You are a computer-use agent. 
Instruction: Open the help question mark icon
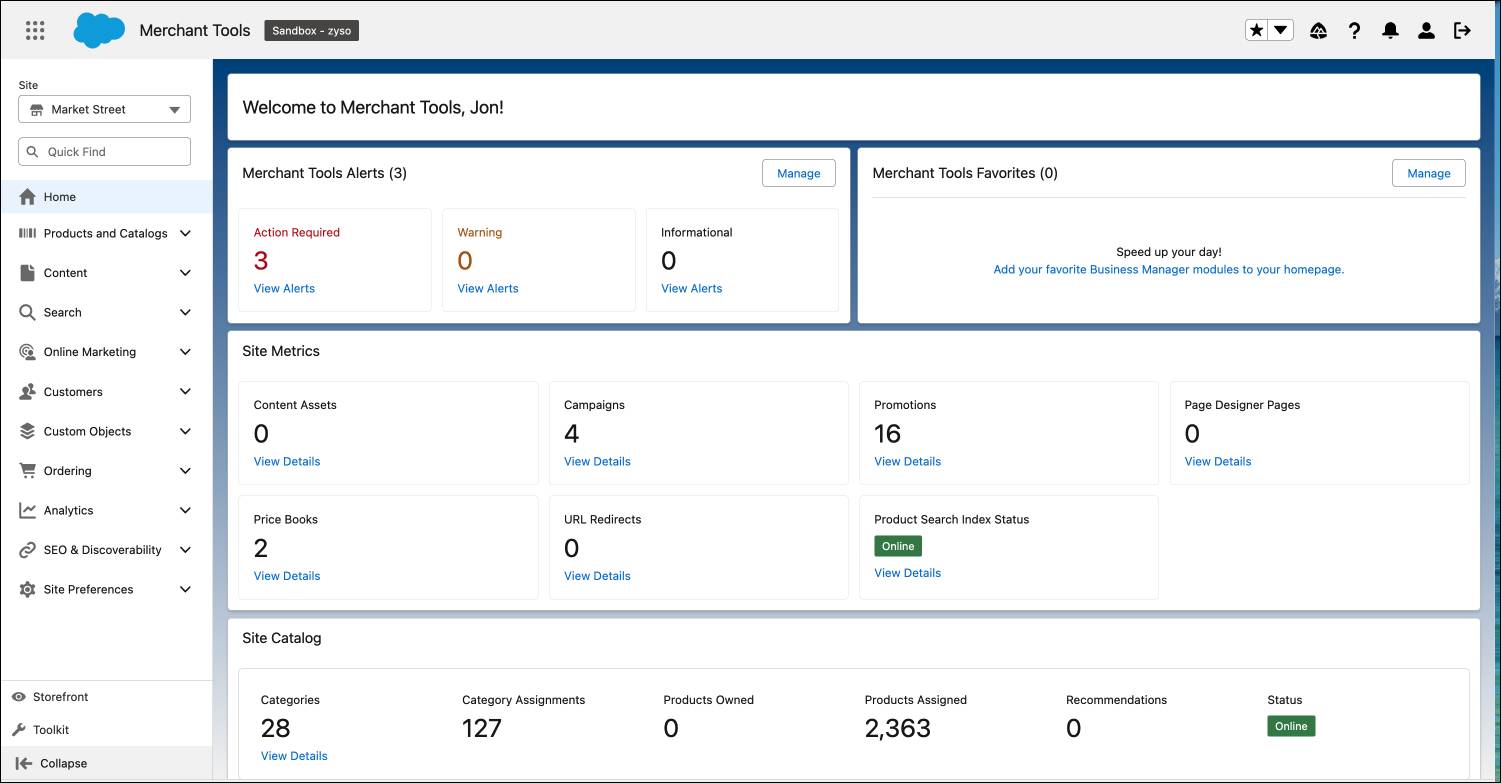pos(1354,31)
